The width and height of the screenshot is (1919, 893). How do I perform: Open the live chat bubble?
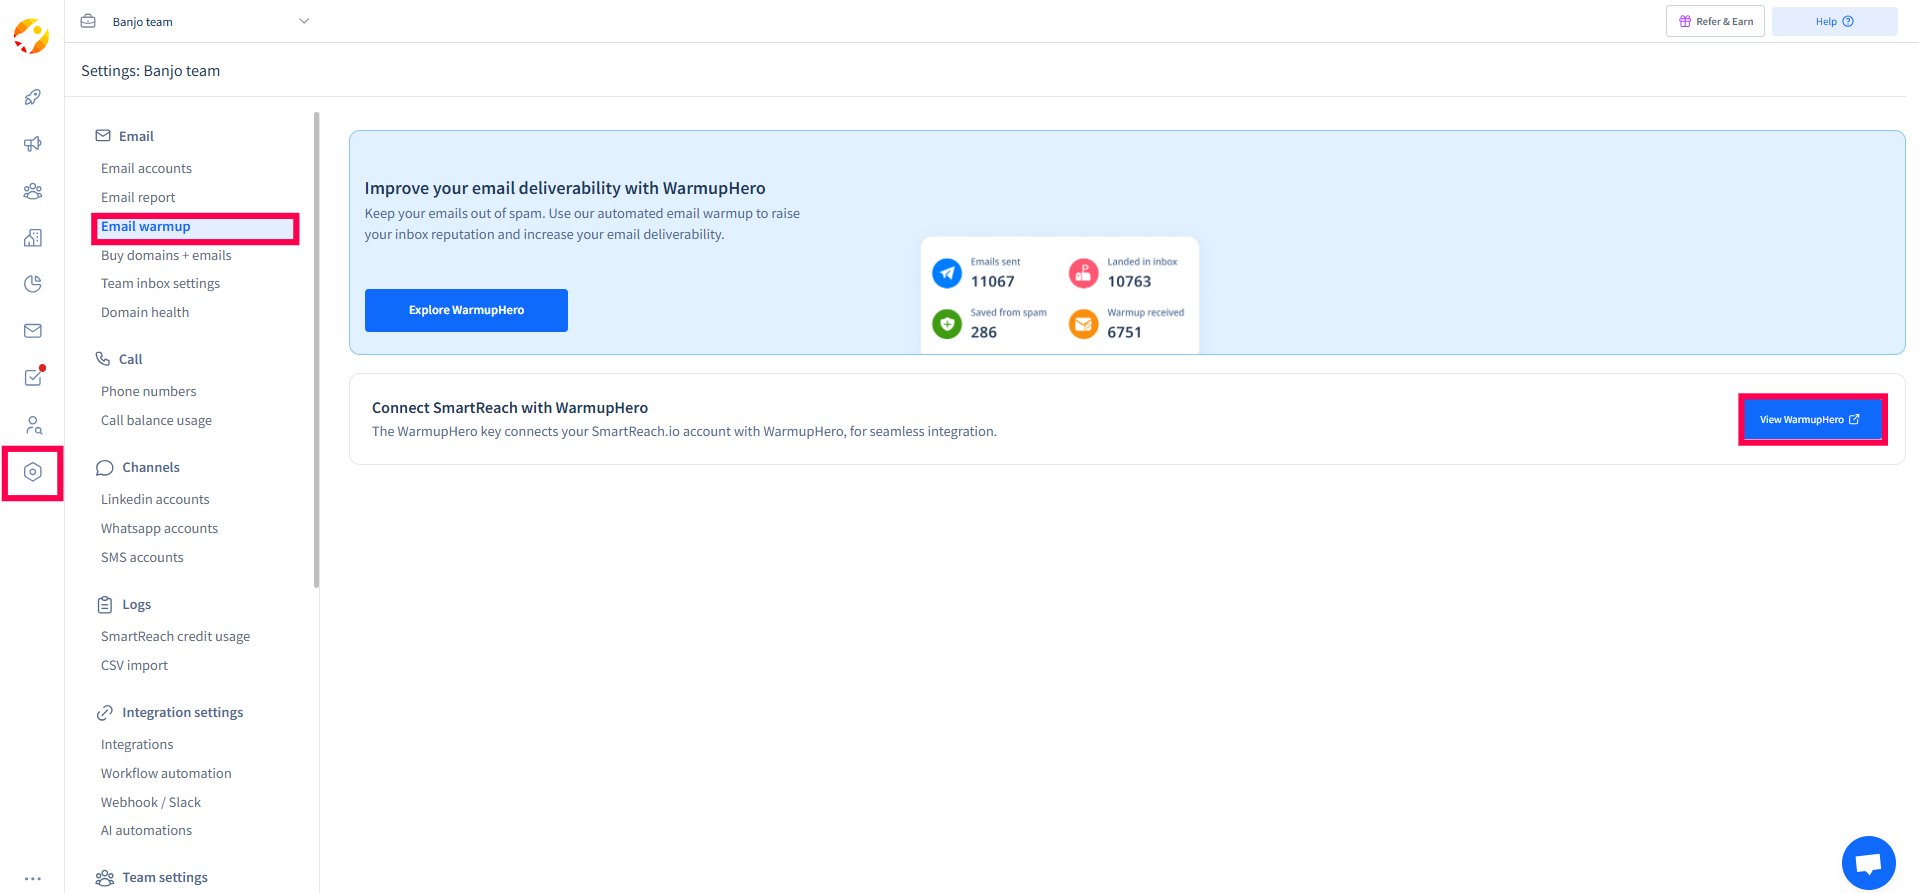click(1868, 862)
